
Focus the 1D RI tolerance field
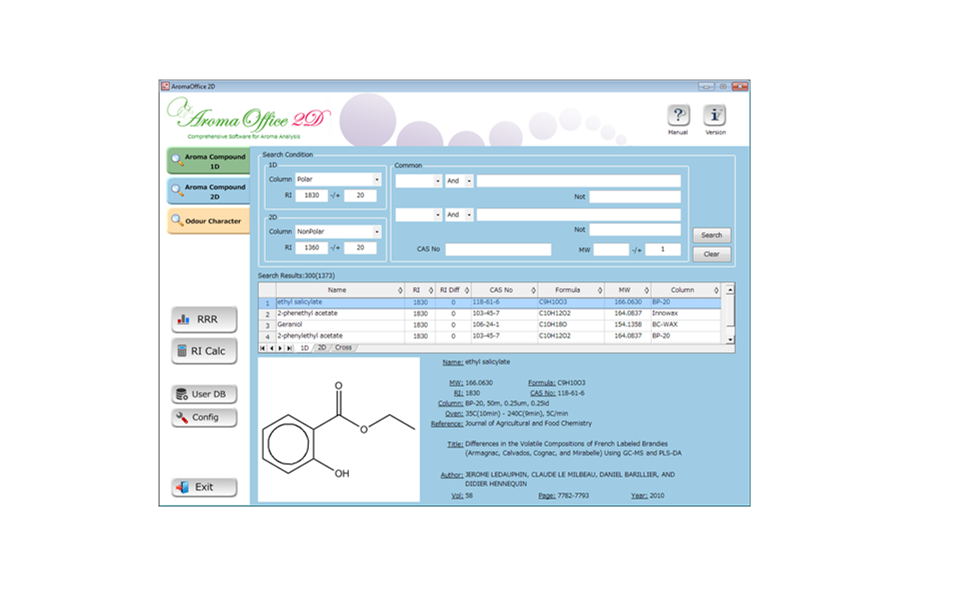(360, 195)
